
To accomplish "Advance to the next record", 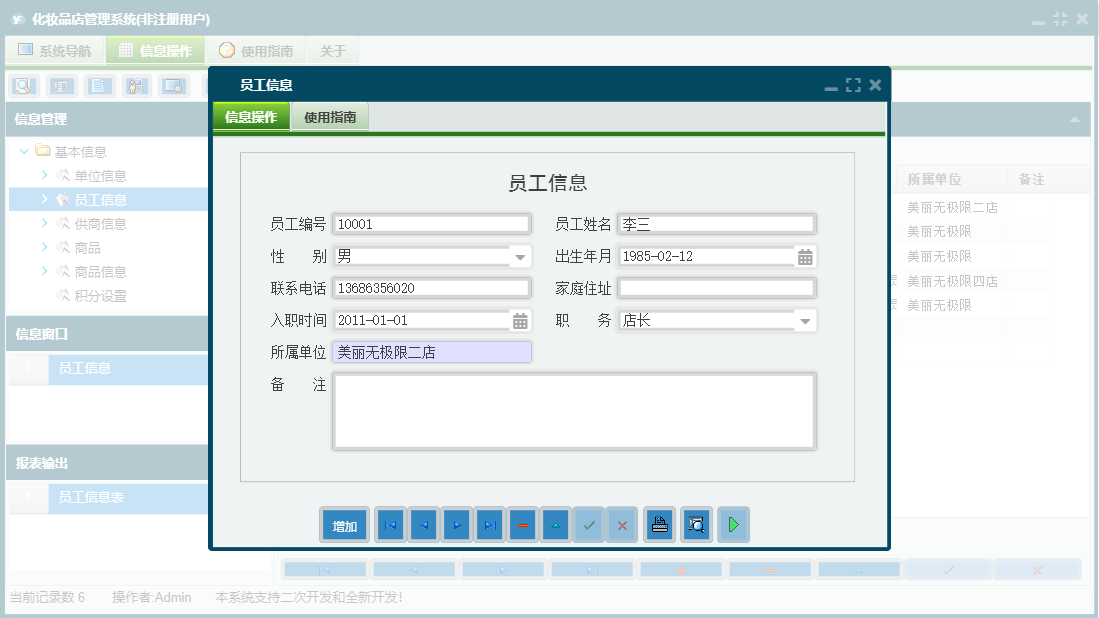I will tap(456, 524).
